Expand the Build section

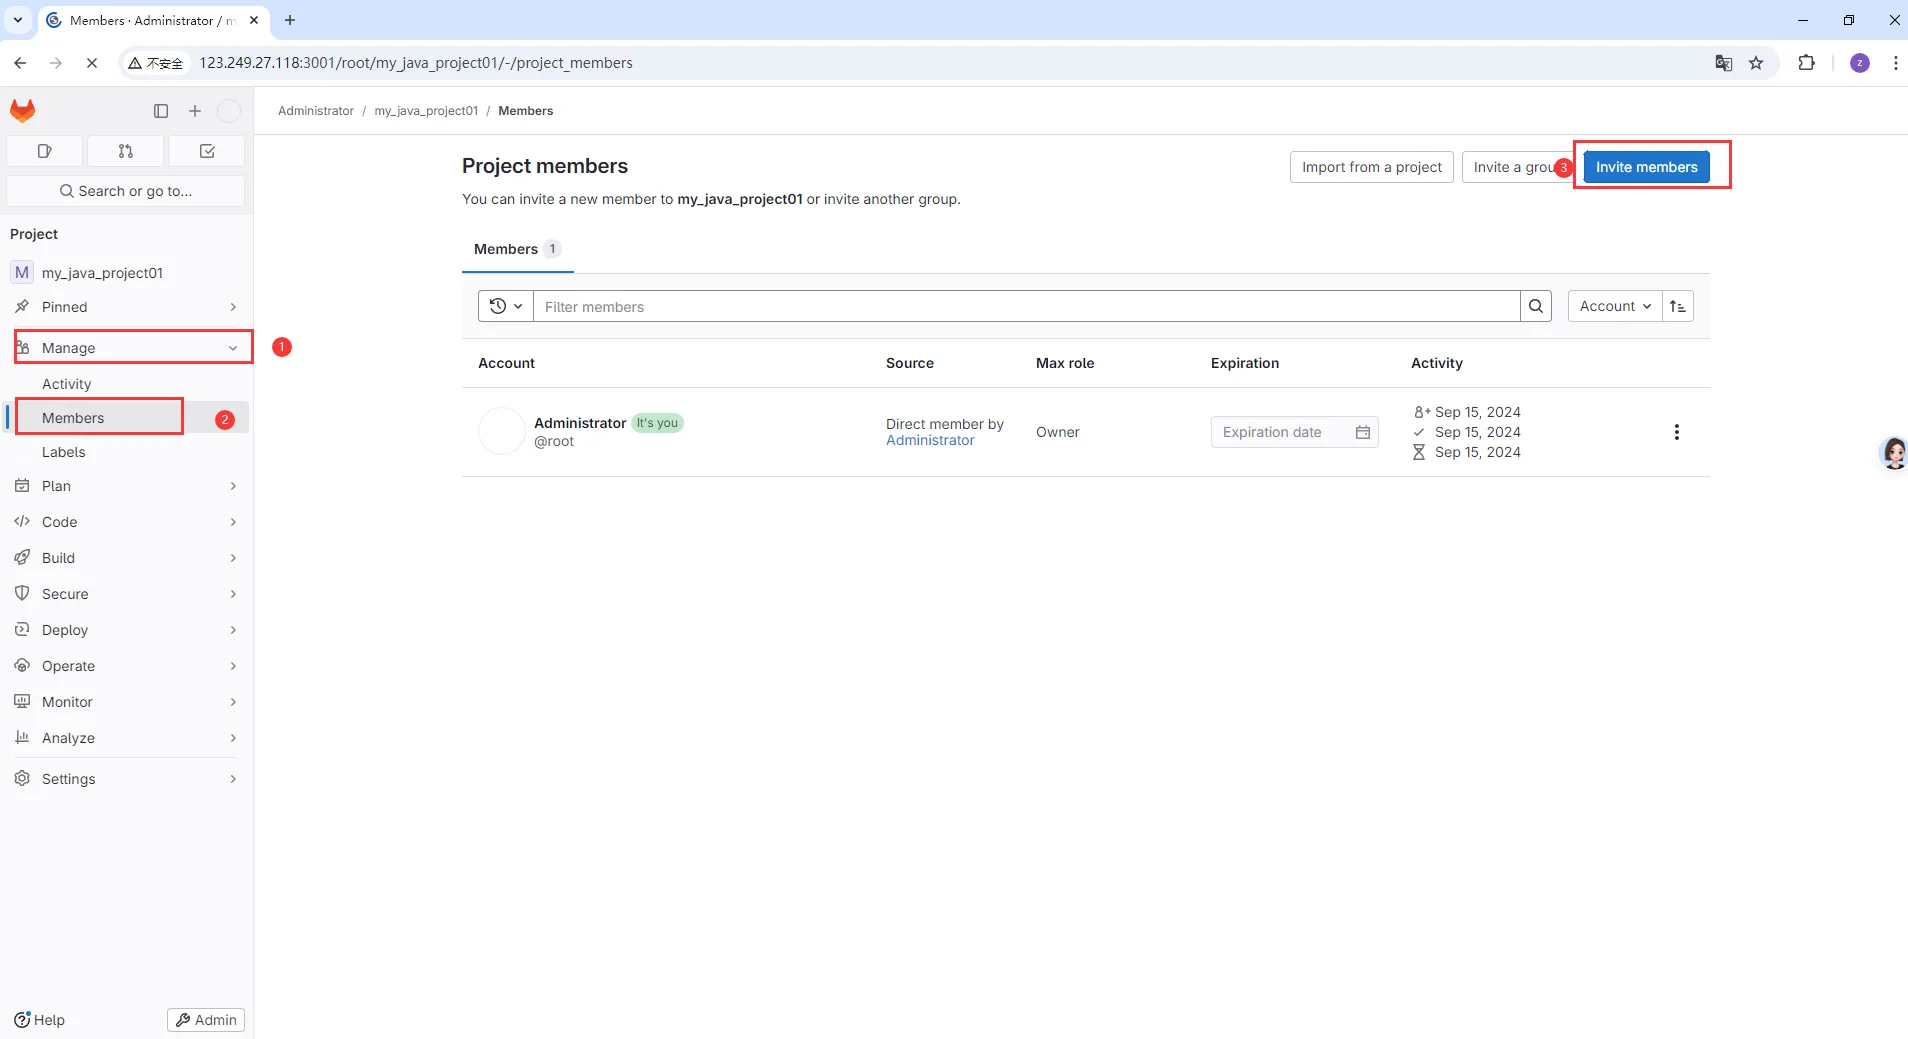(126, 558)
